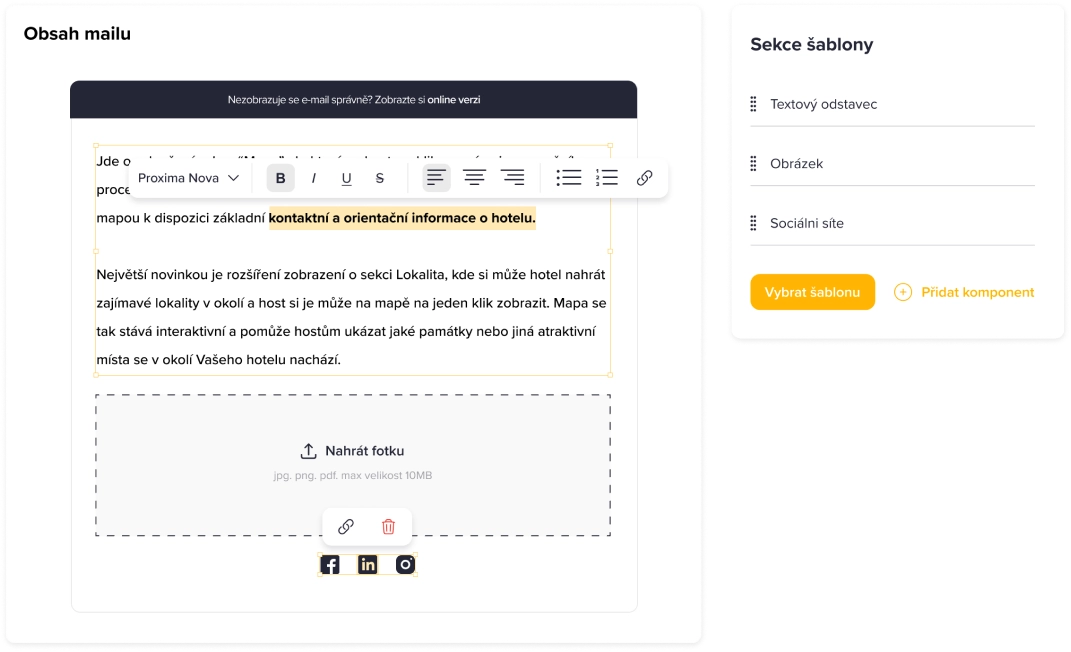Toggle underline formatting in text toolbar
The height and width of the screenshot is (652, 1071).
click(346, 178)
